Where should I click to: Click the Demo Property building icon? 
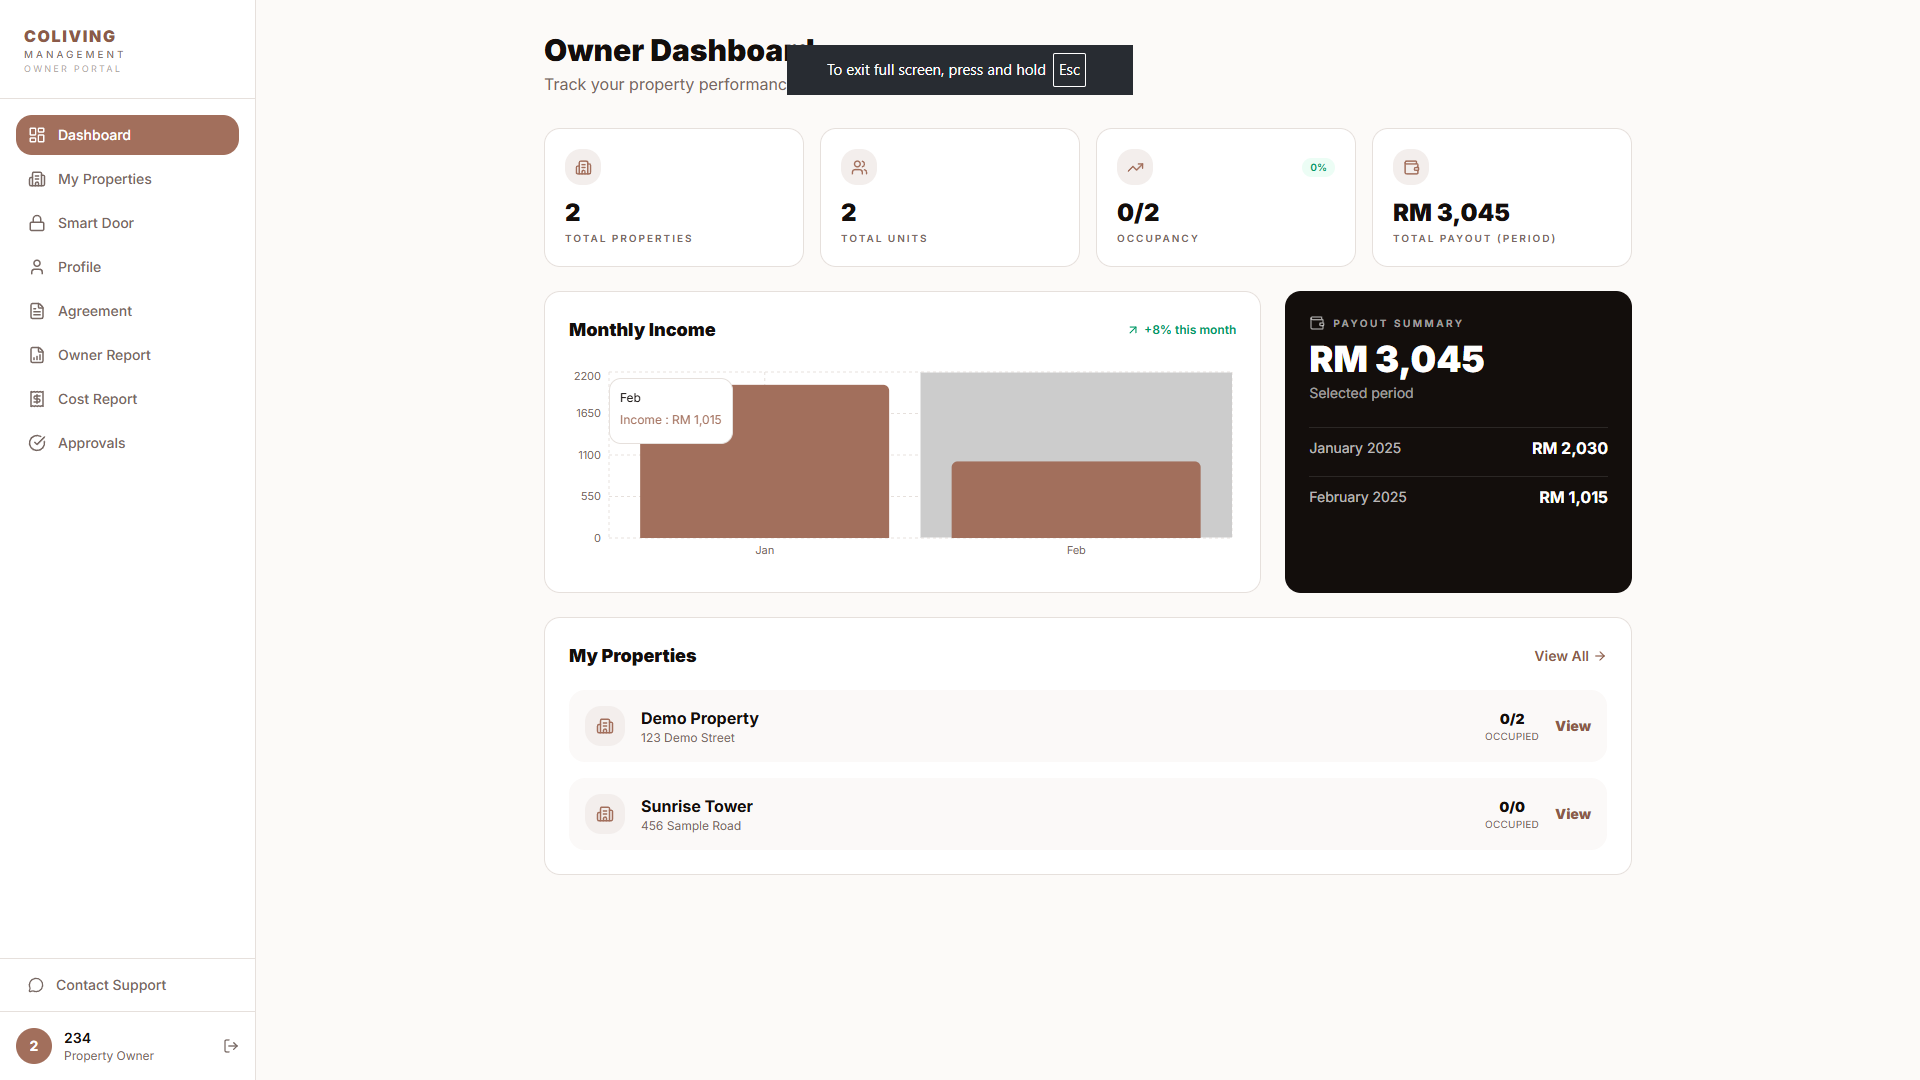point(605,726)
